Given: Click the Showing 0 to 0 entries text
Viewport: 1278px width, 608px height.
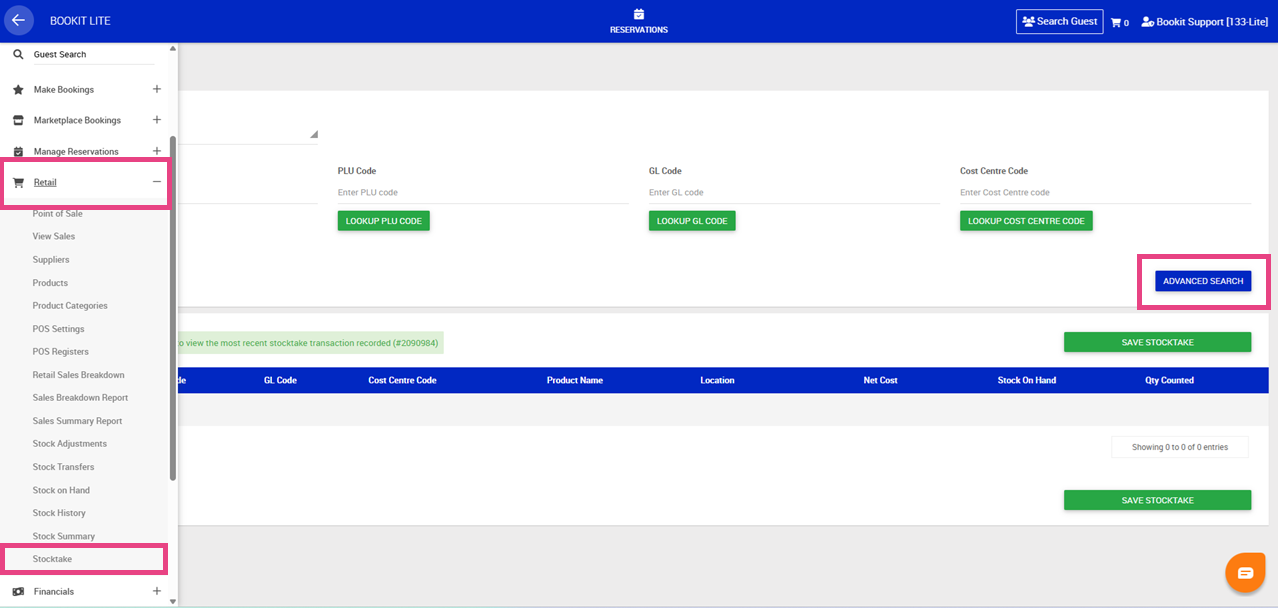Looking at the screenshot, I should [x=1180, y=447].
